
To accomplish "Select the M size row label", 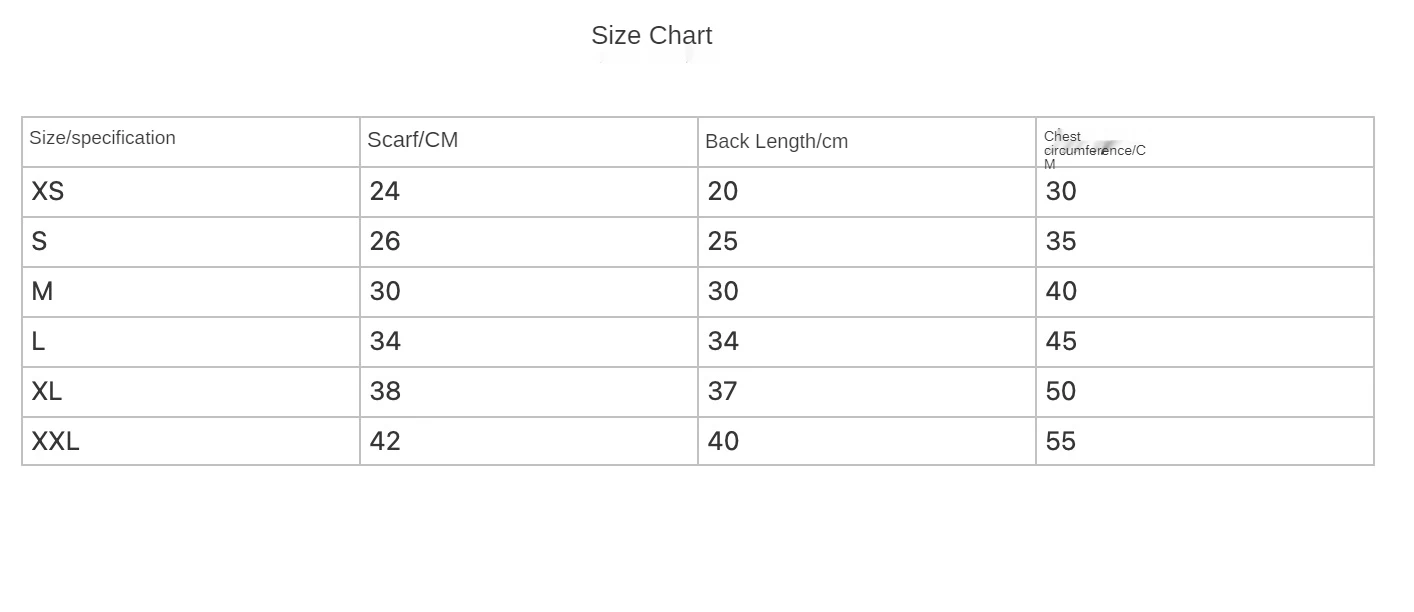I will click(42, 292).
